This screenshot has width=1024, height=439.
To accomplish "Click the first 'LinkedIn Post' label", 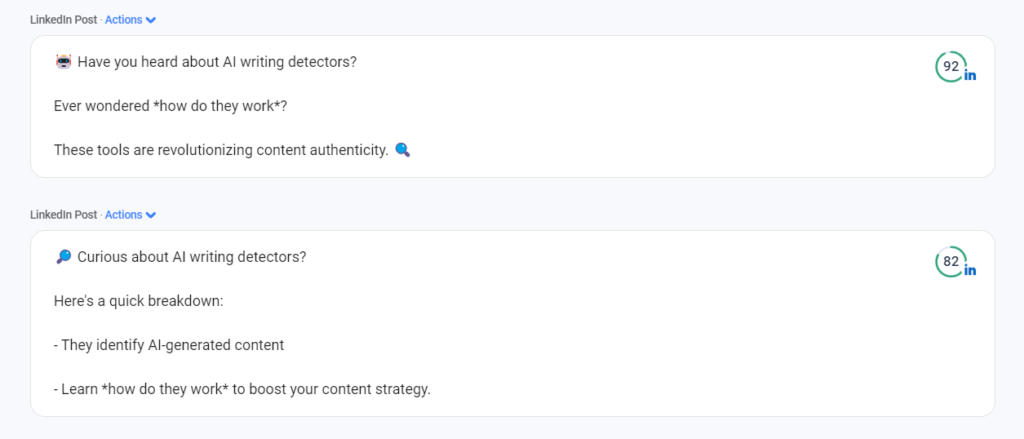I will pyautogui.click(x=65, y=20).
